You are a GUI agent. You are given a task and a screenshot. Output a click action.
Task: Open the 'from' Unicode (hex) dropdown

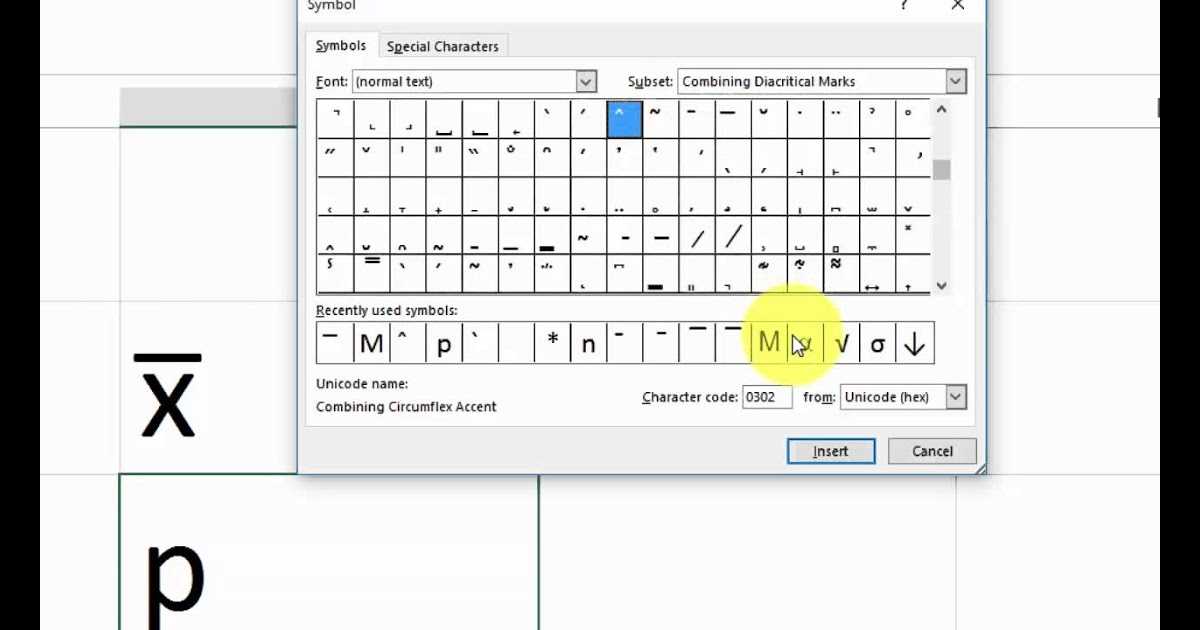(956, 397)
